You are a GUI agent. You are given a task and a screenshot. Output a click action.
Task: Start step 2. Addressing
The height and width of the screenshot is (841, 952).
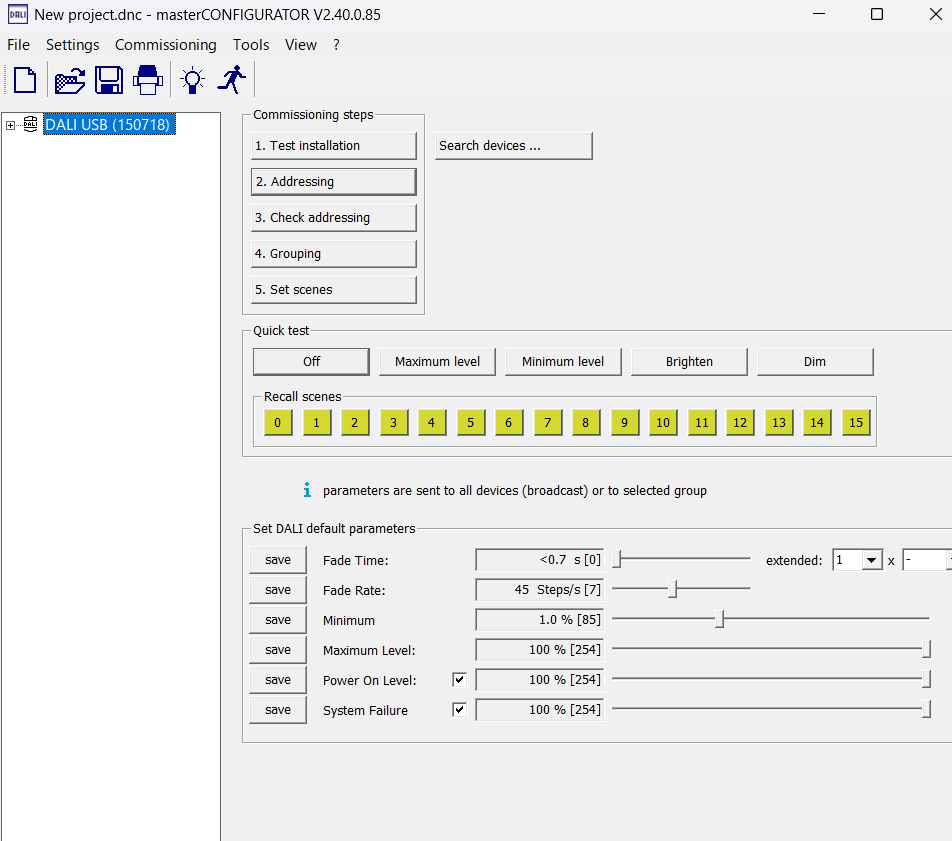point(334,182)
